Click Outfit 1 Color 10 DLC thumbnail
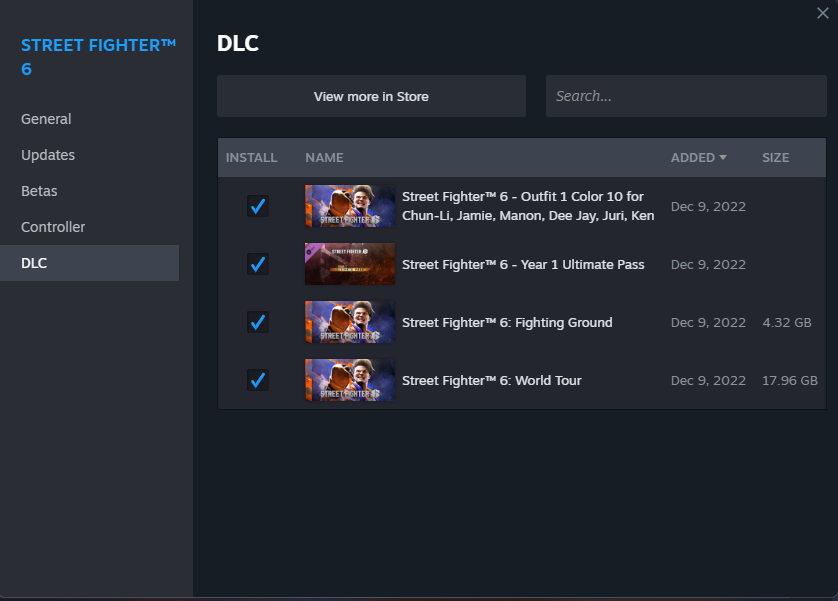The image size is (838, 601). [x=350, y=206]
